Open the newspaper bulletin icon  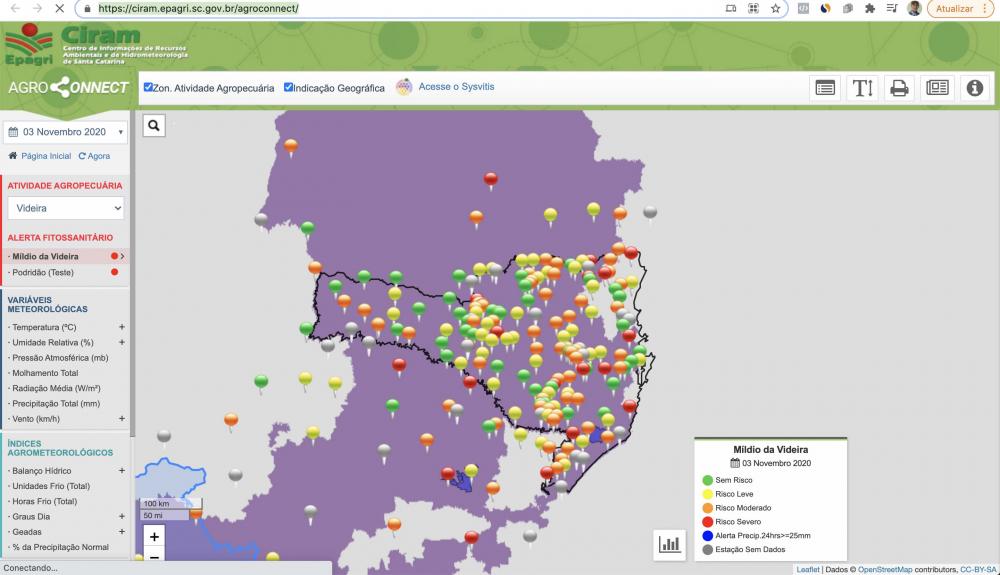pos(937,88)
